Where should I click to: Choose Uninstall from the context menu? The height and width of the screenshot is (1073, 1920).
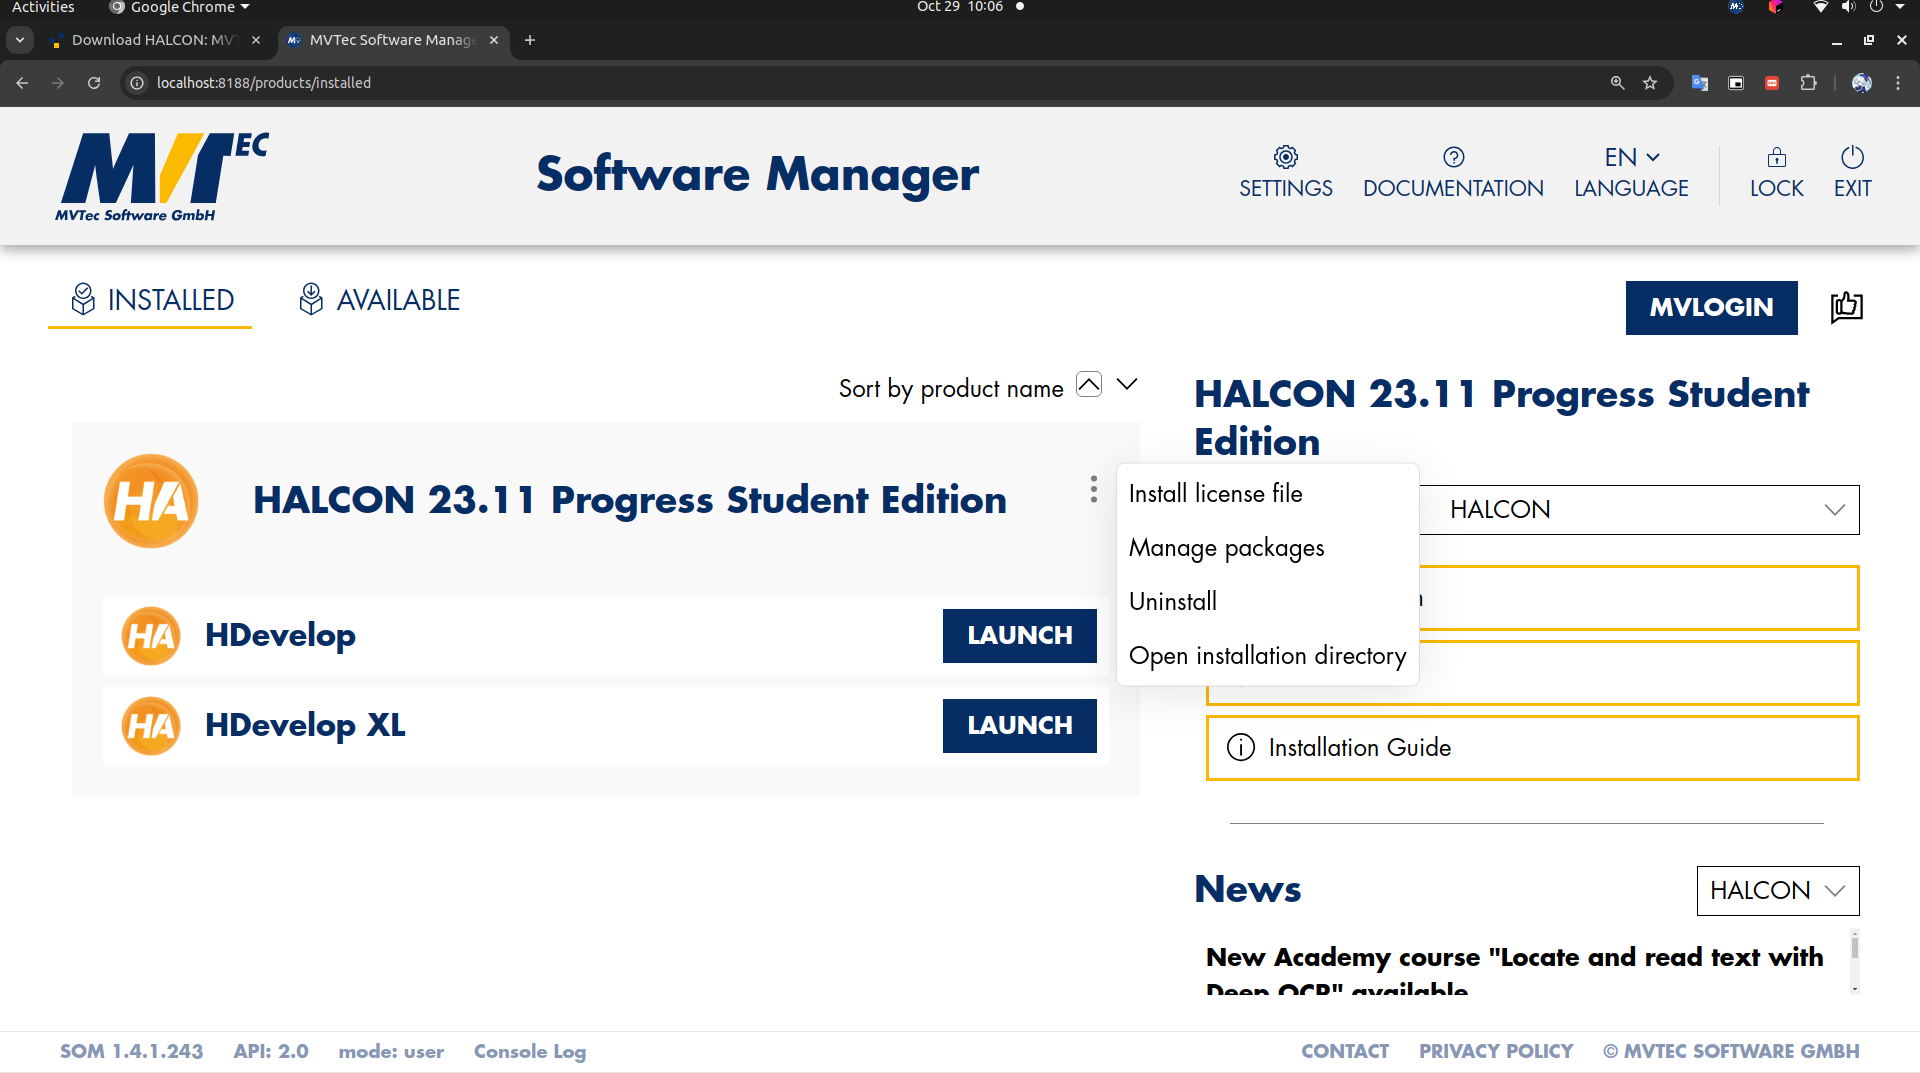(1173, 602)
